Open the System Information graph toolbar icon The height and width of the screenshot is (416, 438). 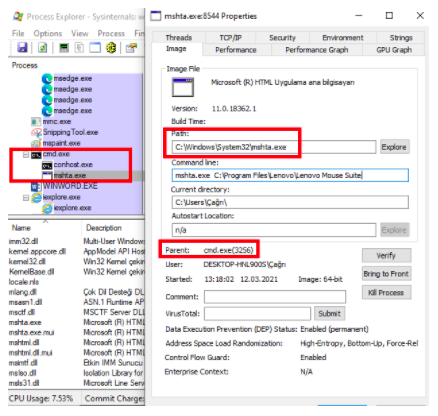click(x=64, y=48)
